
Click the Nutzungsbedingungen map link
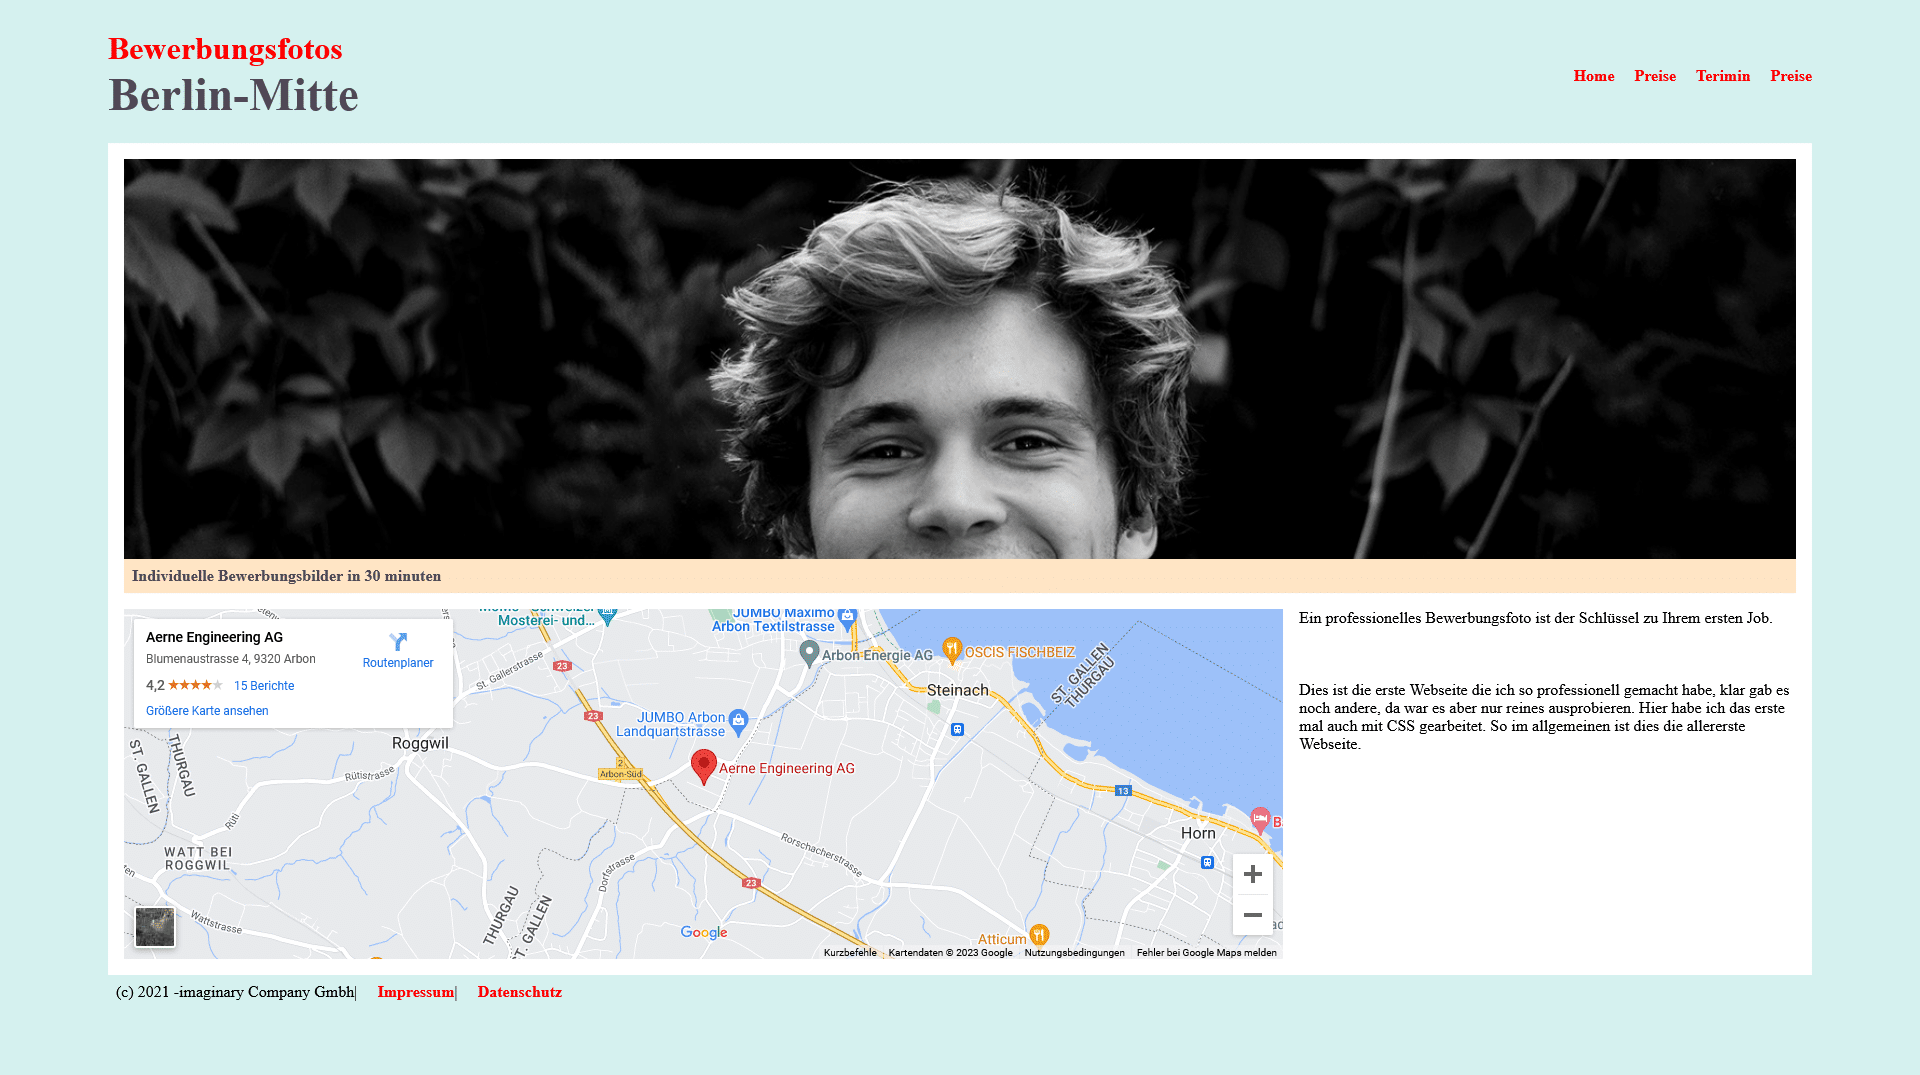coord(1074,953)
